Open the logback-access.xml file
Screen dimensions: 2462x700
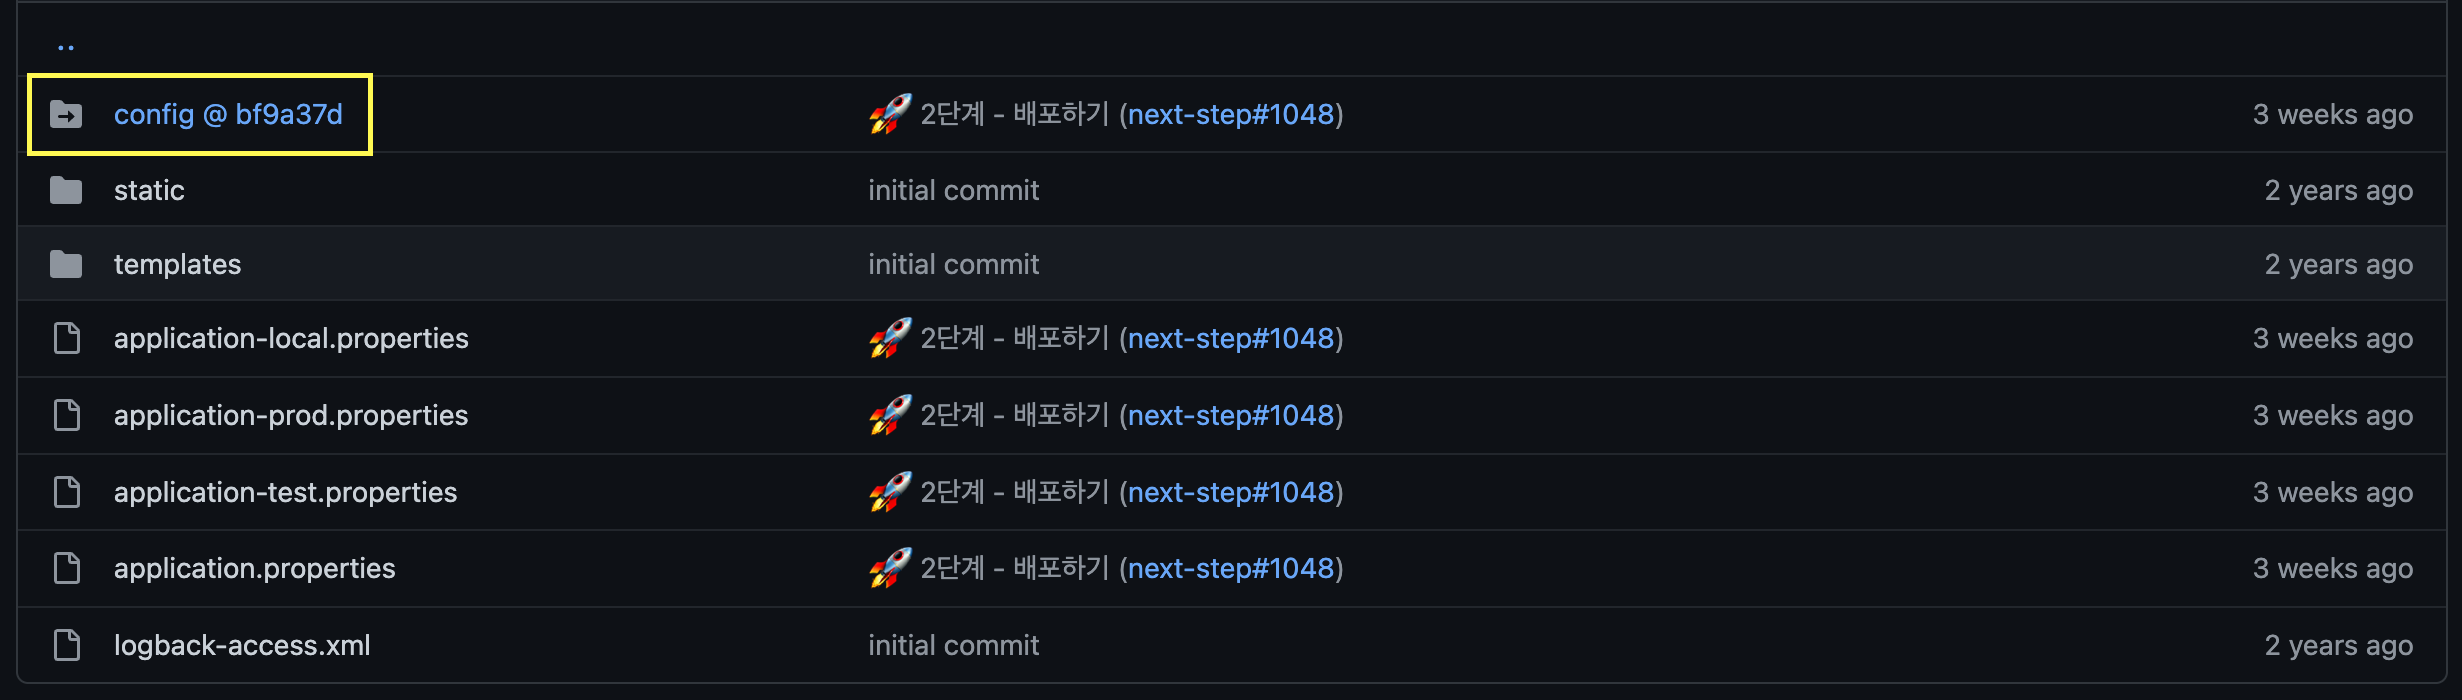point(242,645)
